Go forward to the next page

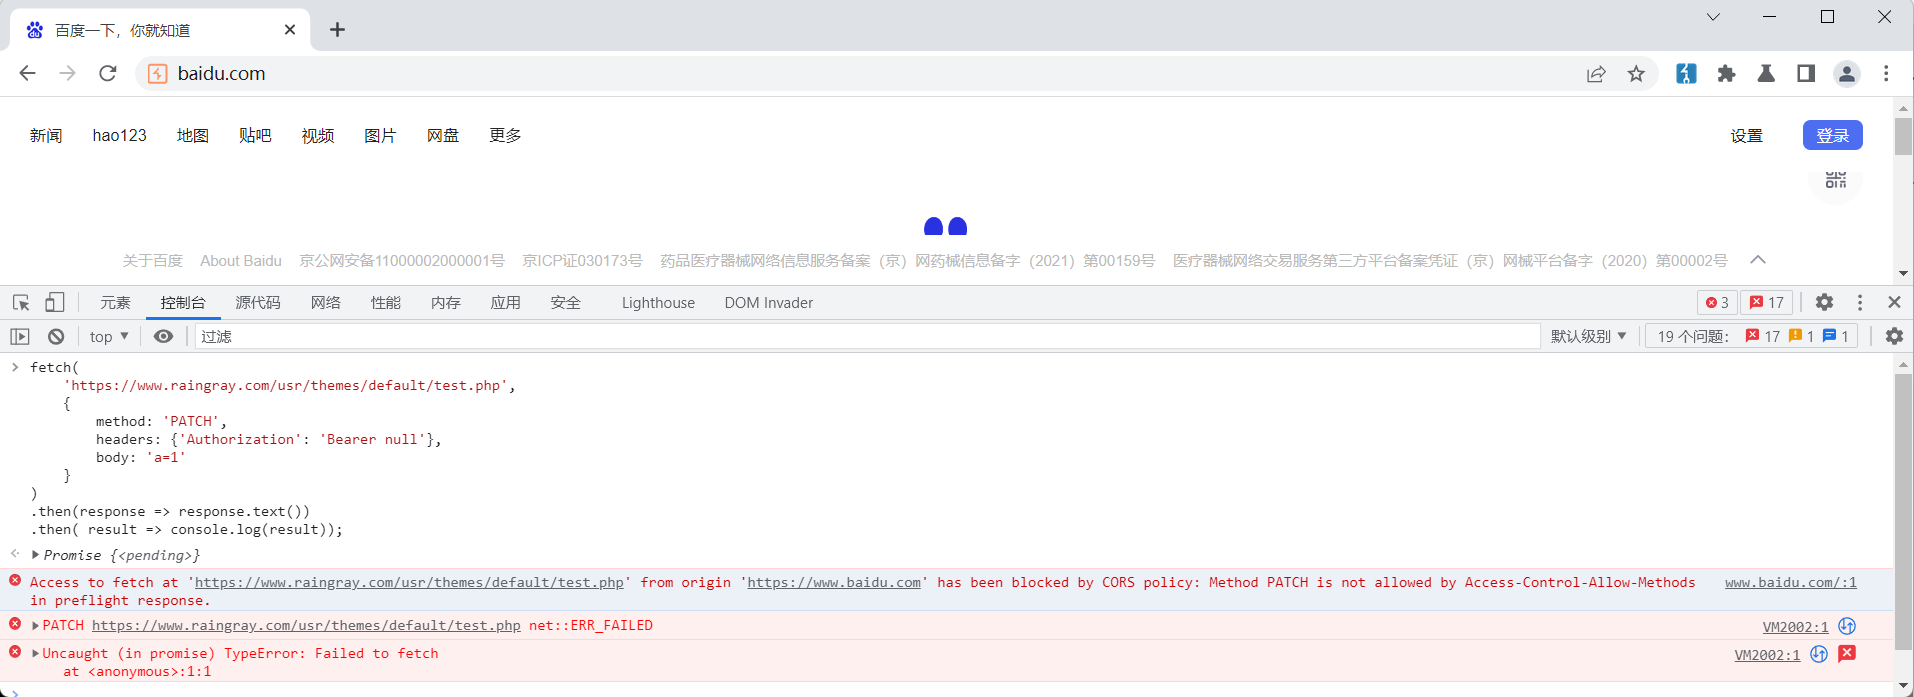coord(67,73)
